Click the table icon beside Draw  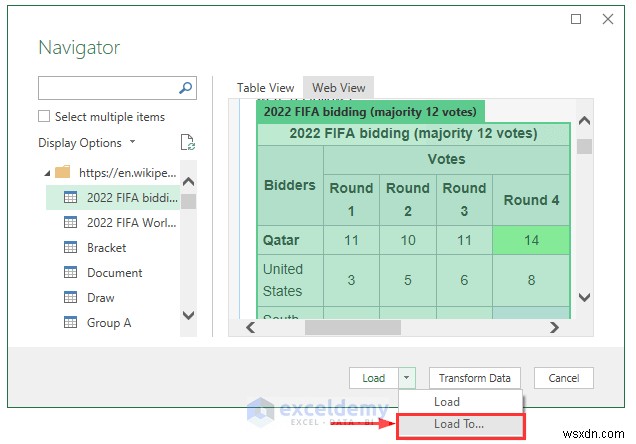(x=71, y=298)
